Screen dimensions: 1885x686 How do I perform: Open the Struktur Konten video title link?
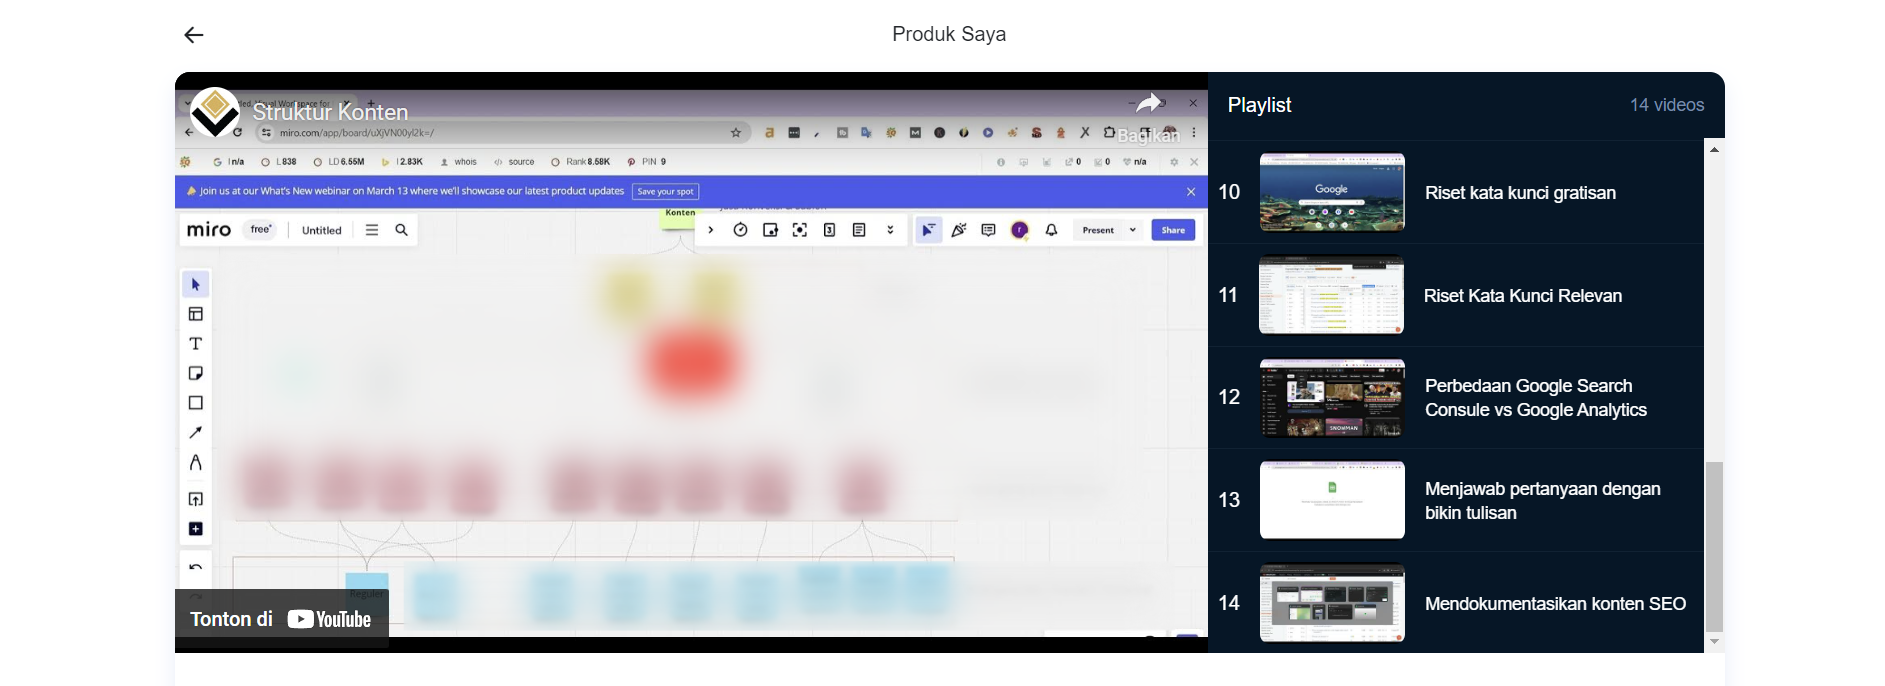330,112
